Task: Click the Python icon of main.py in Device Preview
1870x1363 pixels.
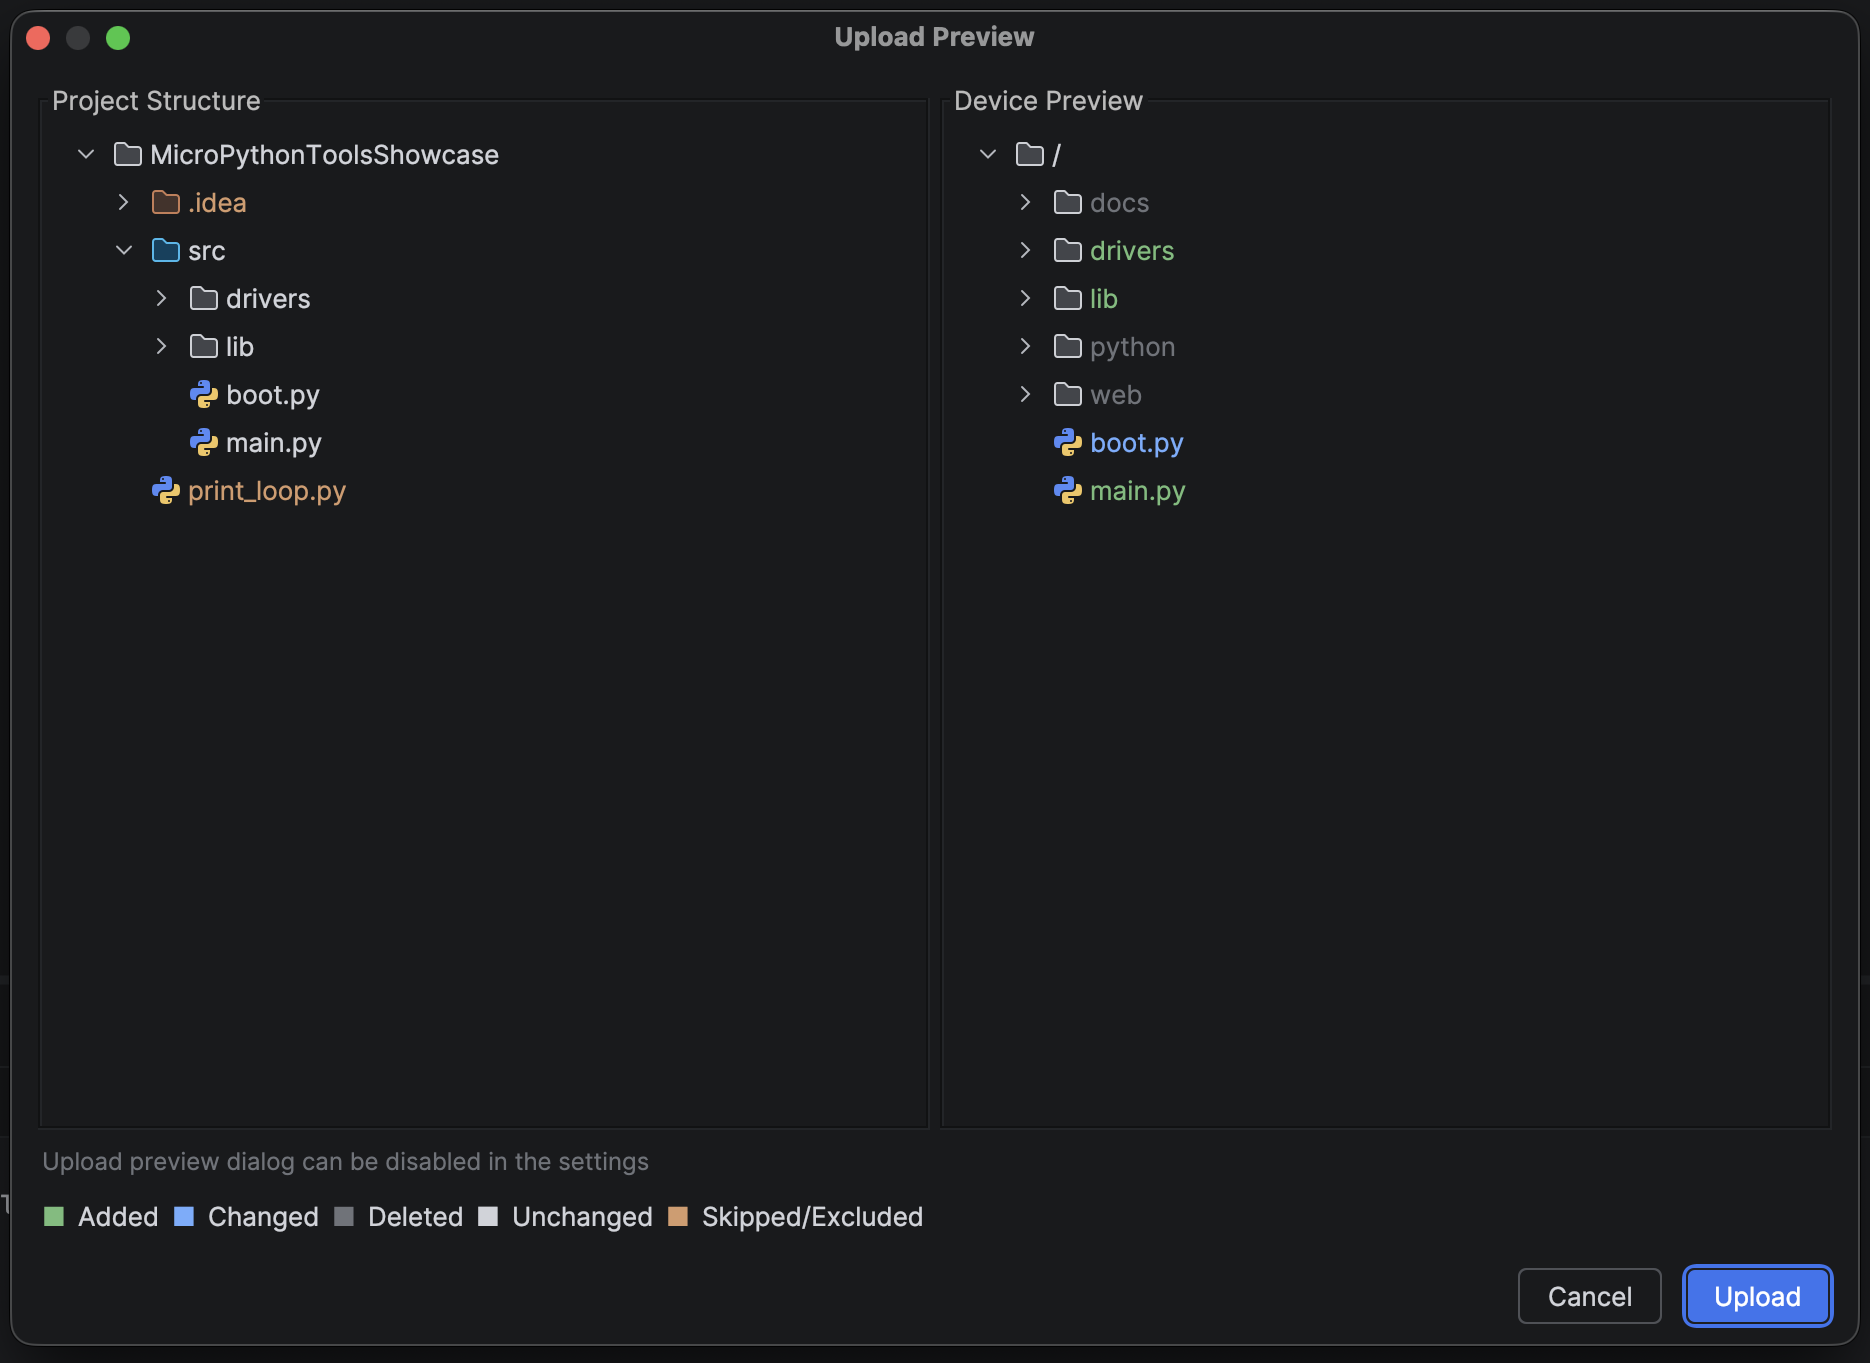Action: click(x=1068, y=491)
